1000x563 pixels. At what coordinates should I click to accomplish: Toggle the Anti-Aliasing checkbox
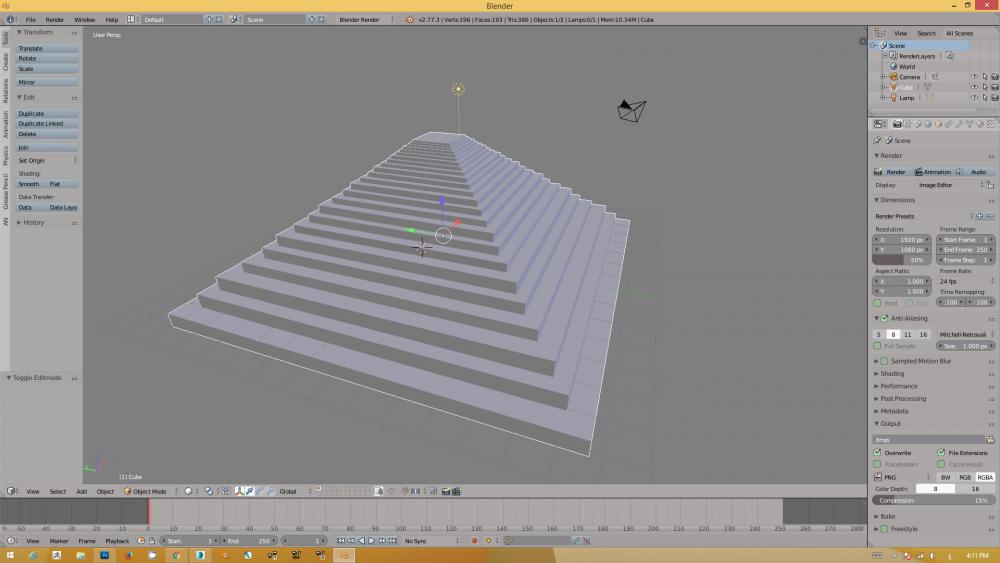pos(885,318)
